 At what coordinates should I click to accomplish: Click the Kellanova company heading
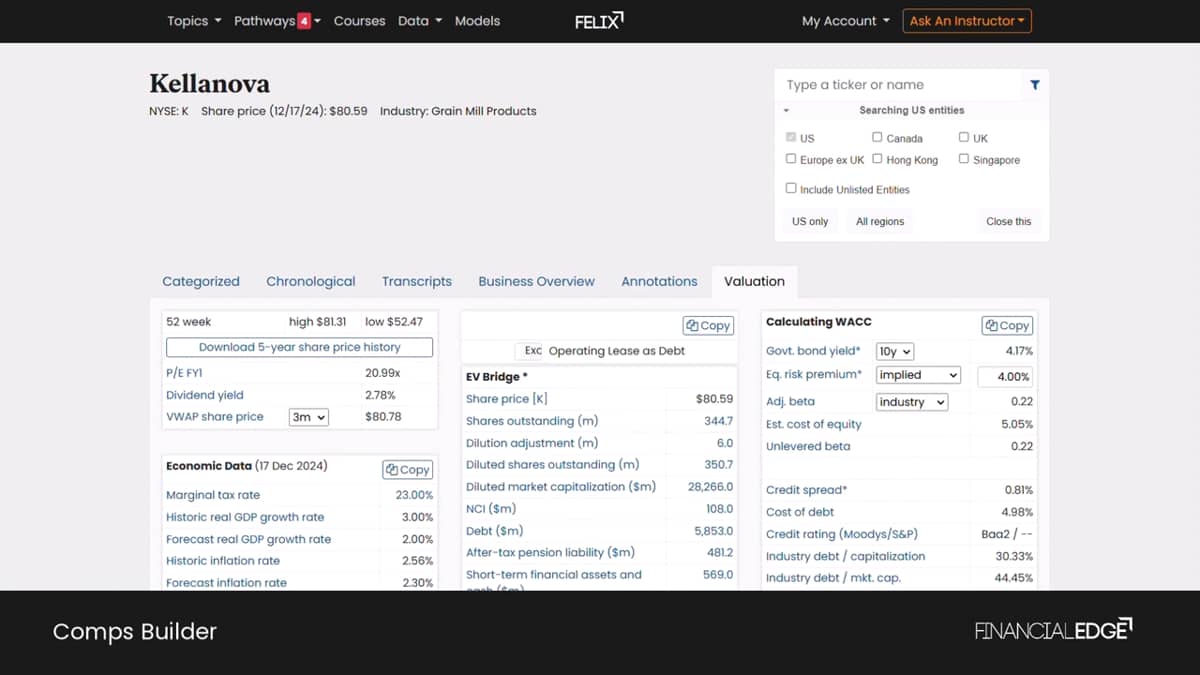210,83
